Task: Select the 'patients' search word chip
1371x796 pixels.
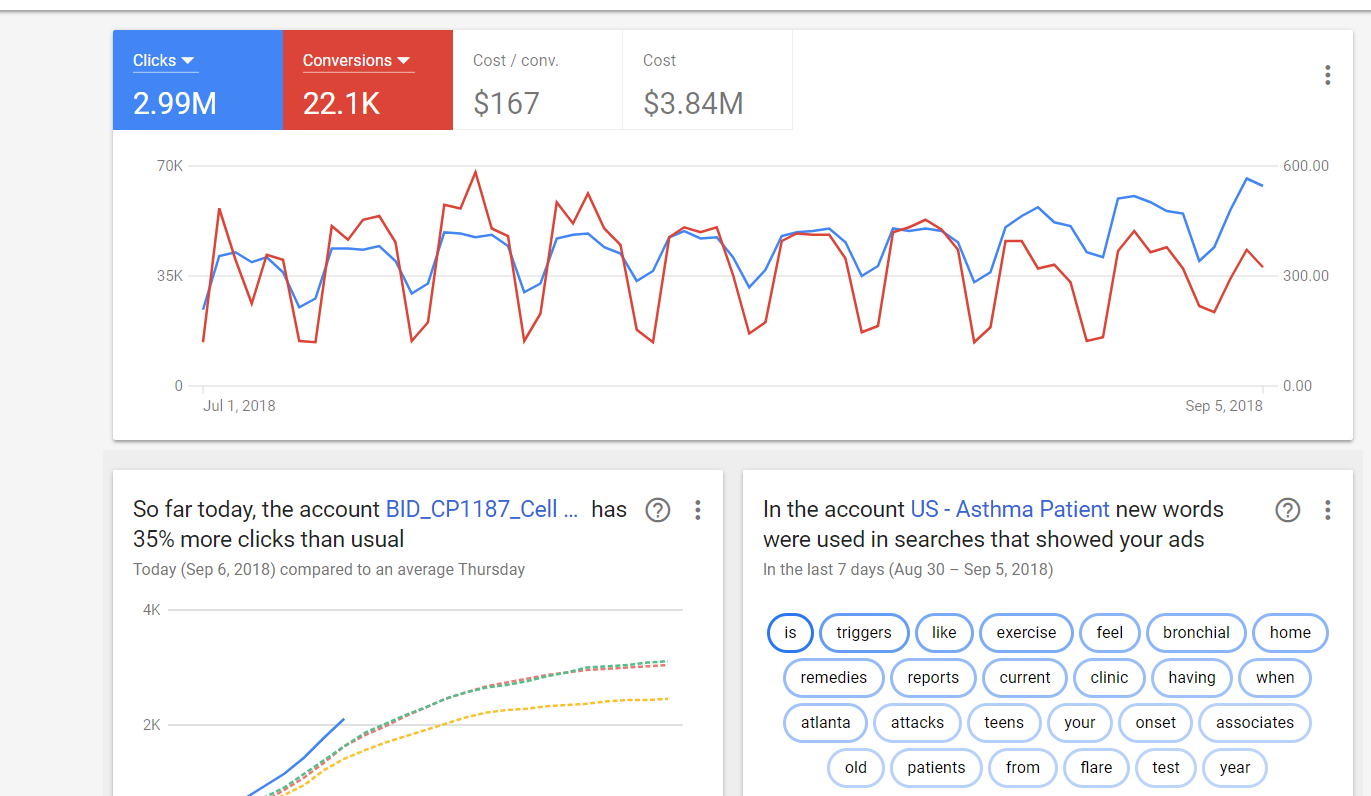Action: 935,767
